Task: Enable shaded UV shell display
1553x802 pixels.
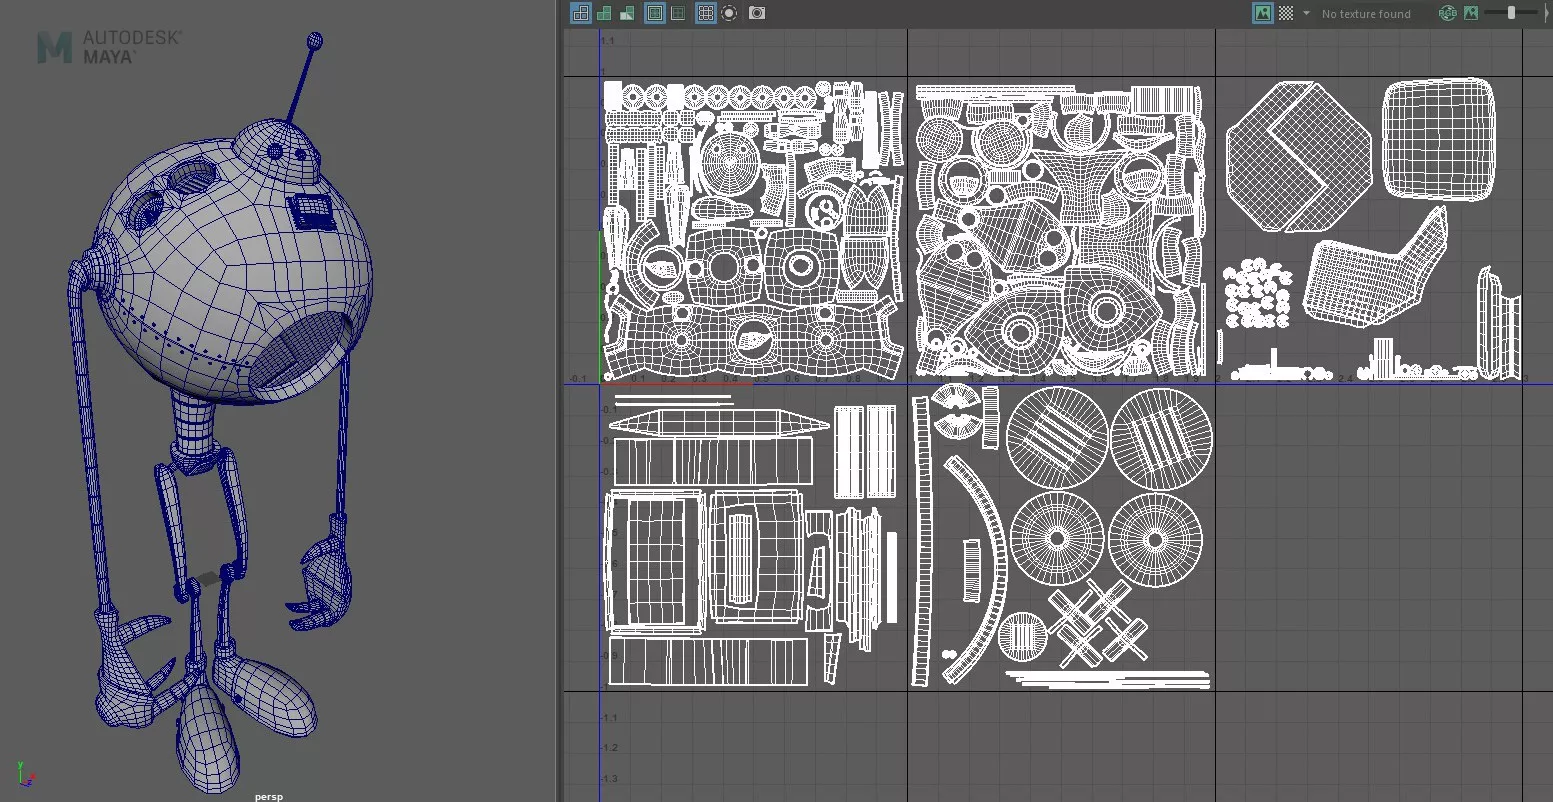Action: click(604, 13)
